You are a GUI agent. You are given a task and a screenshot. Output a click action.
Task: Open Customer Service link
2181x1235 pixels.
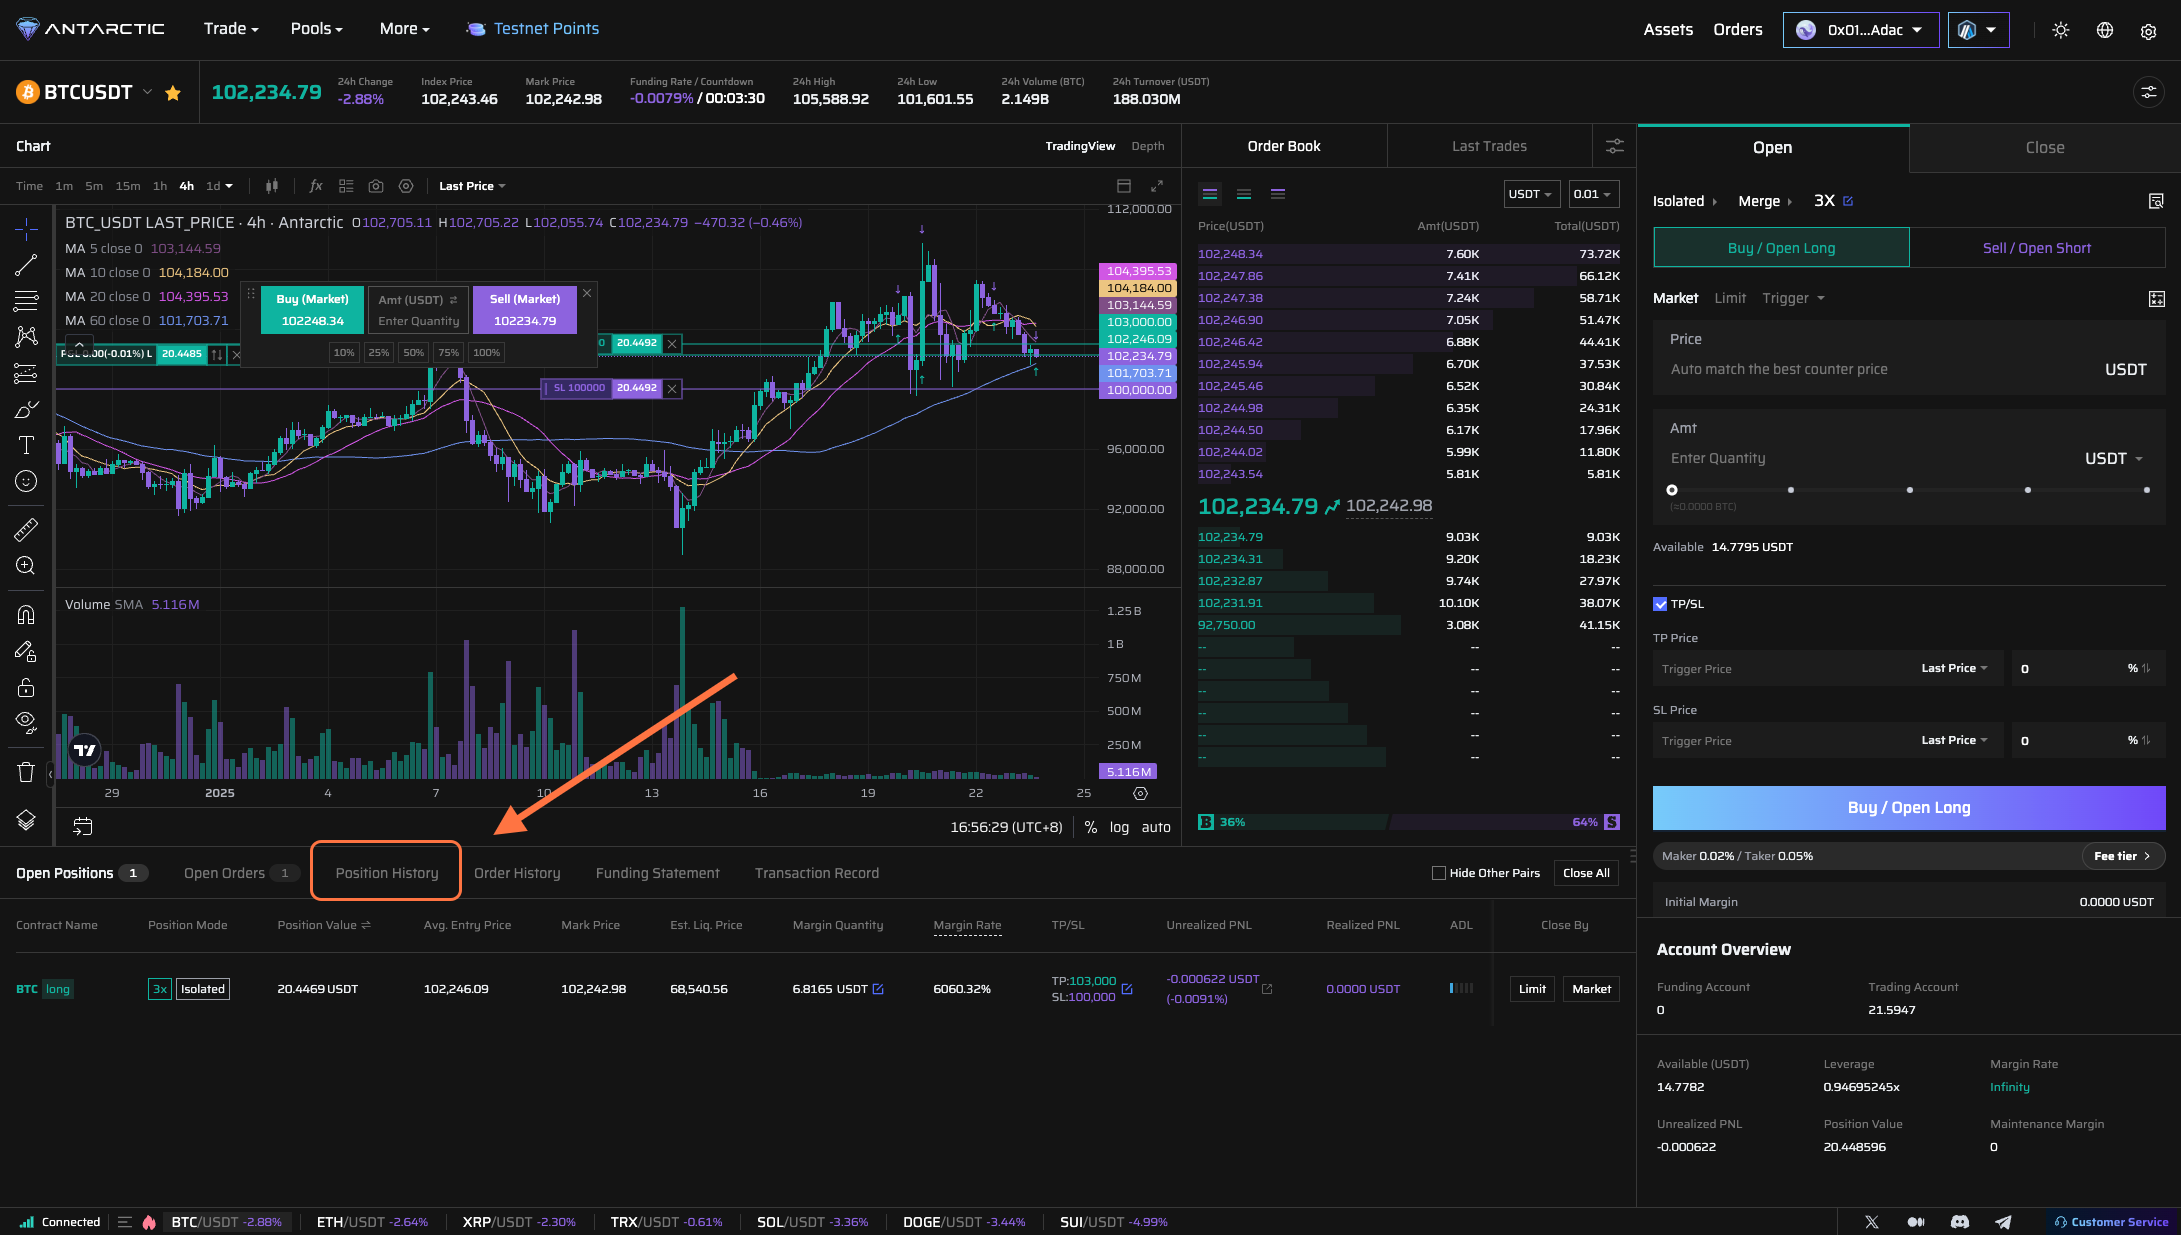pos(2110,1222)
